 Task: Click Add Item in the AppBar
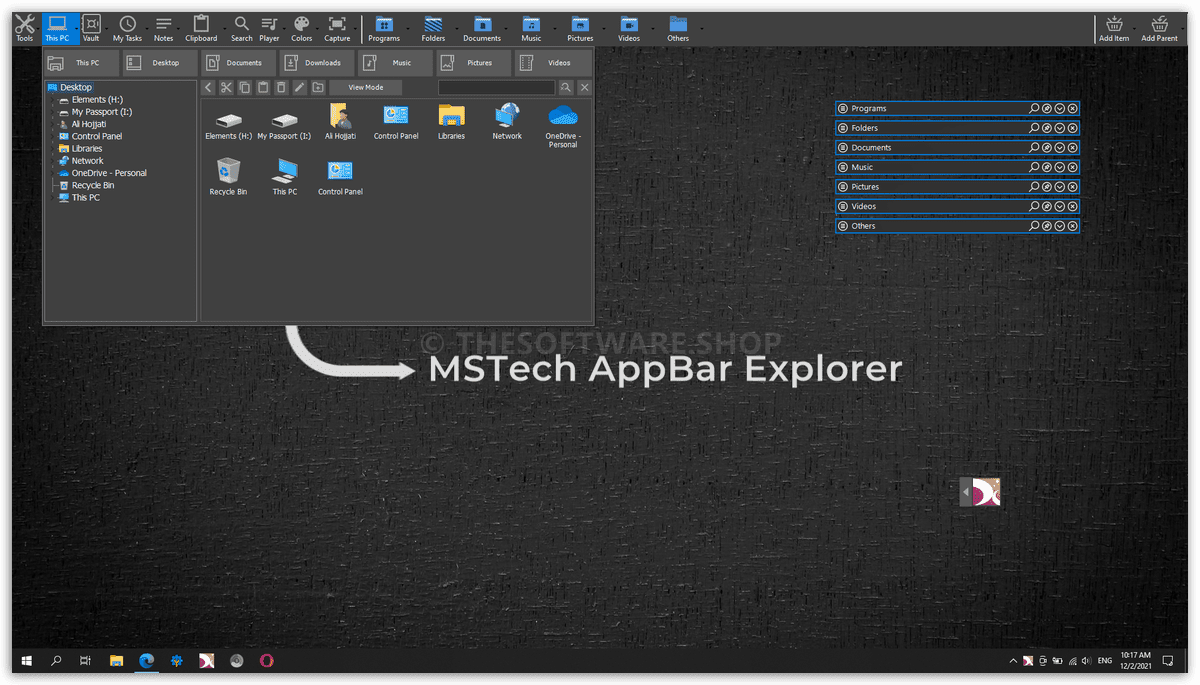tap(1114, 28)
